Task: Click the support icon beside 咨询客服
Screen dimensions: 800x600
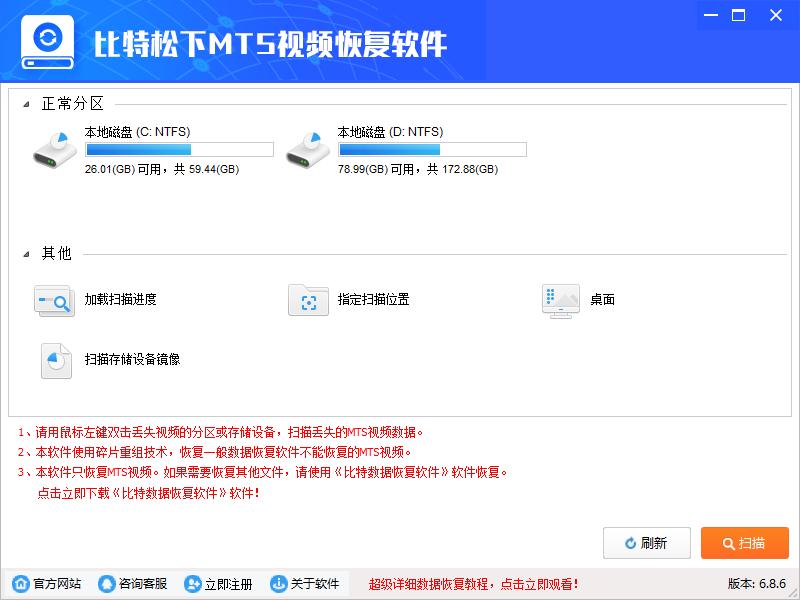Action: point(107,584)
